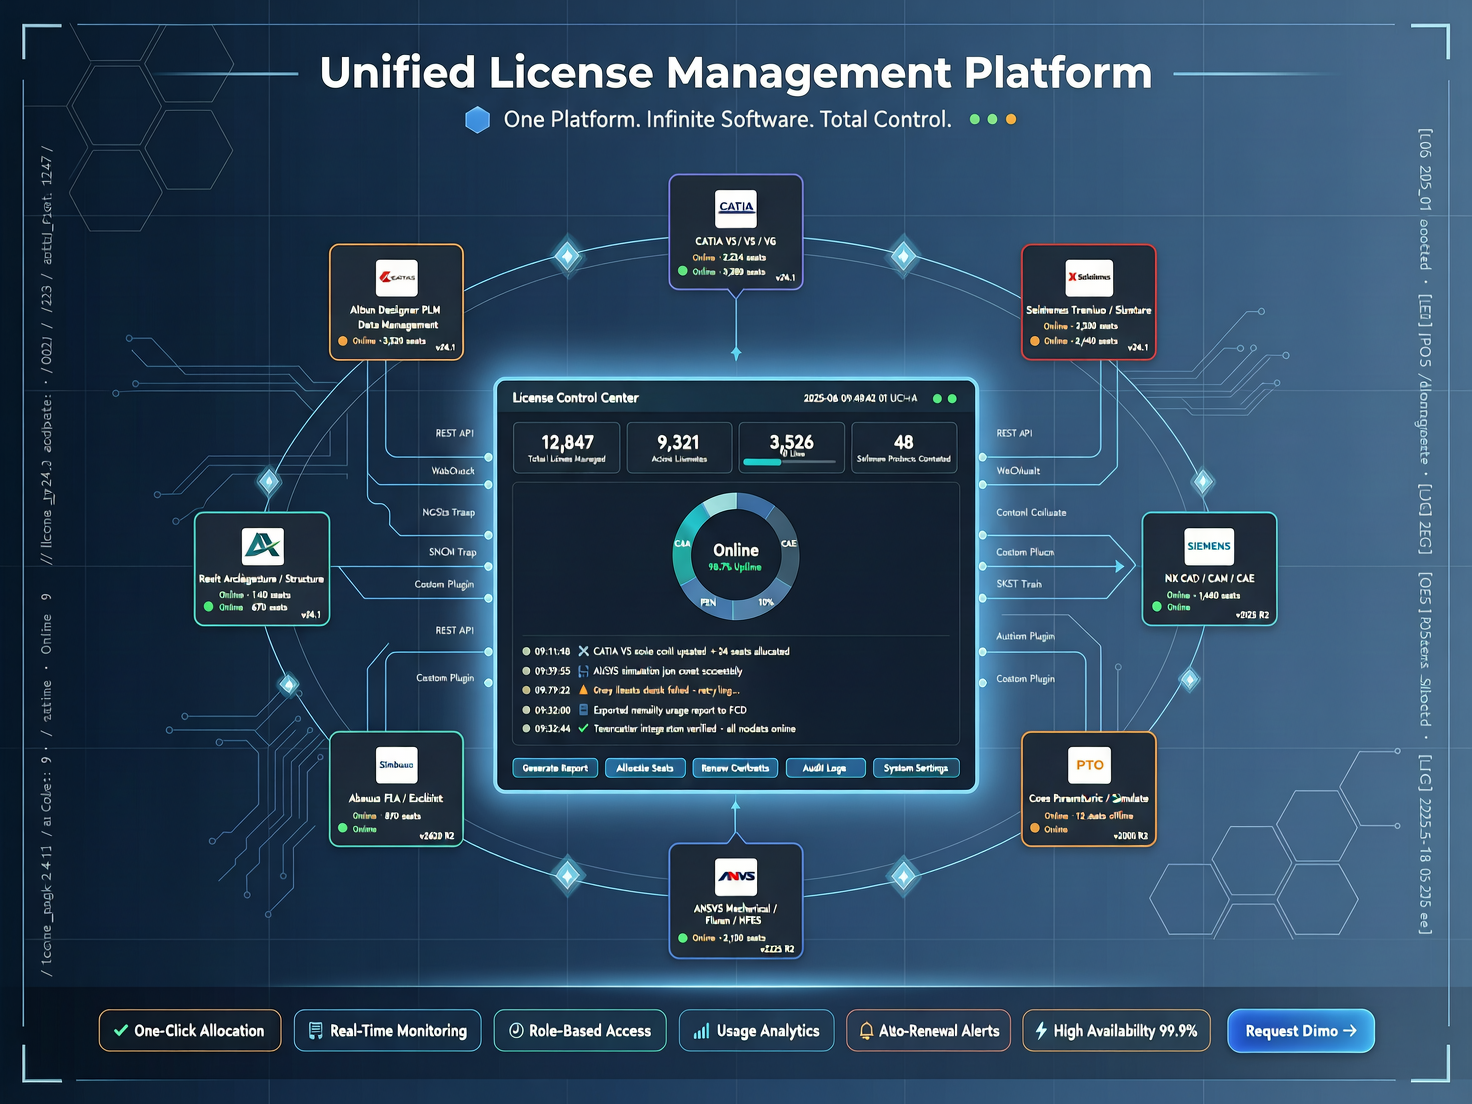Click the orange status dot on the Data Management card
This screenshot has width=1472, height=1104.
(343, 341)
